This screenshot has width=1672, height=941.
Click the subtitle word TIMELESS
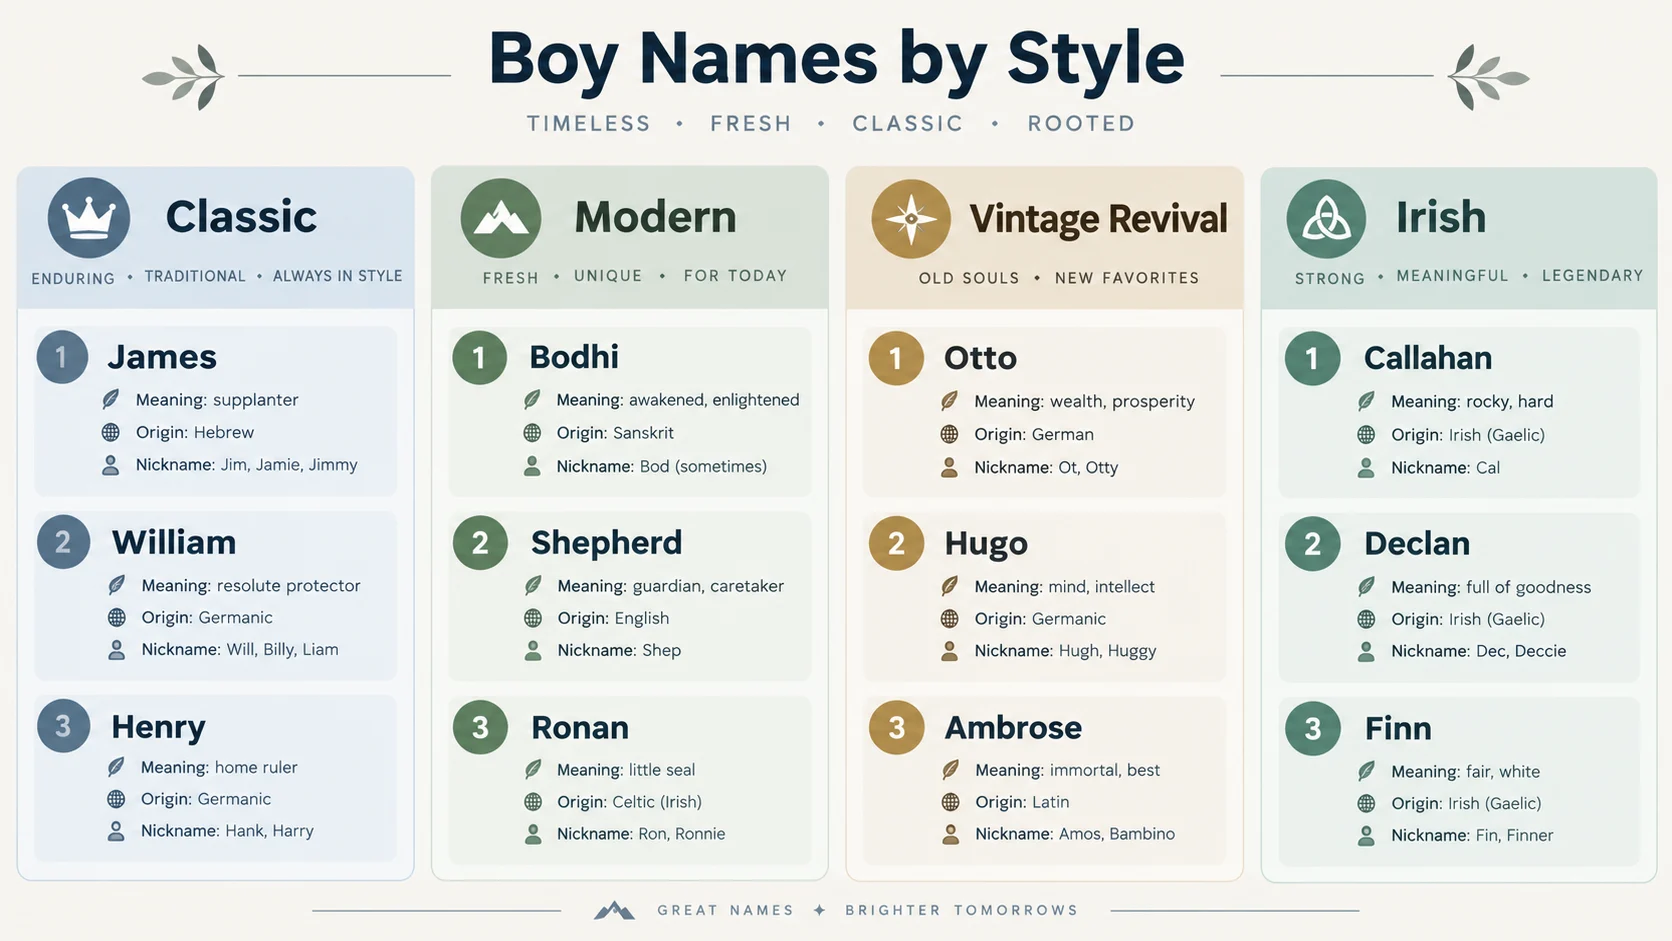[589, 124]
